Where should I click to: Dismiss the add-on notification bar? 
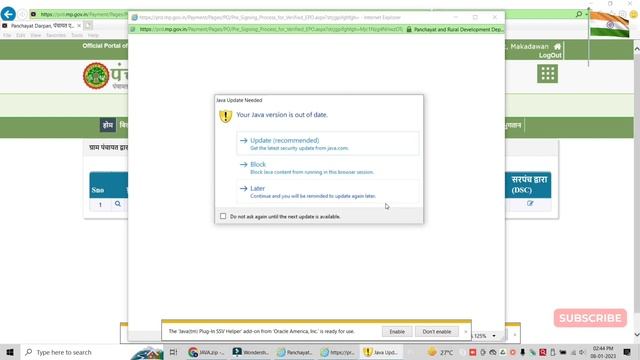[466, 331]
